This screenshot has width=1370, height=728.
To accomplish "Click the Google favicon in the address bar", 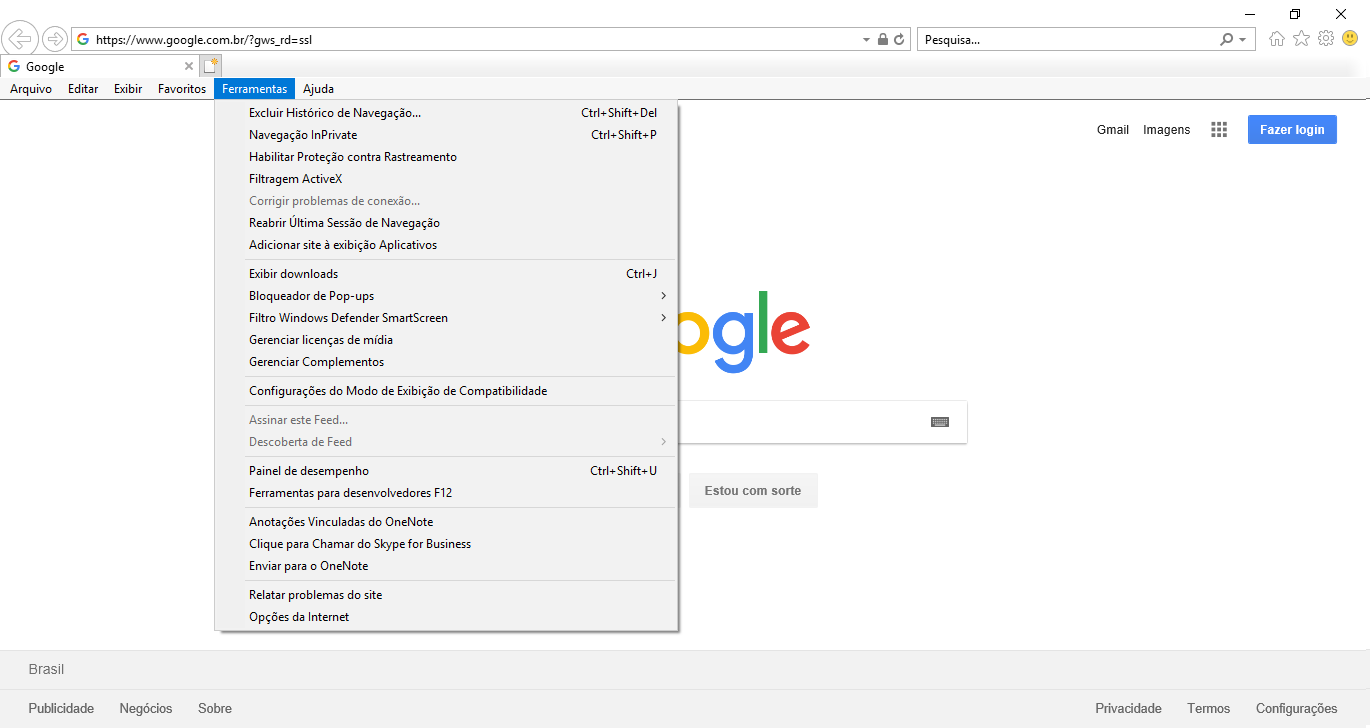I will coord(83,40).
